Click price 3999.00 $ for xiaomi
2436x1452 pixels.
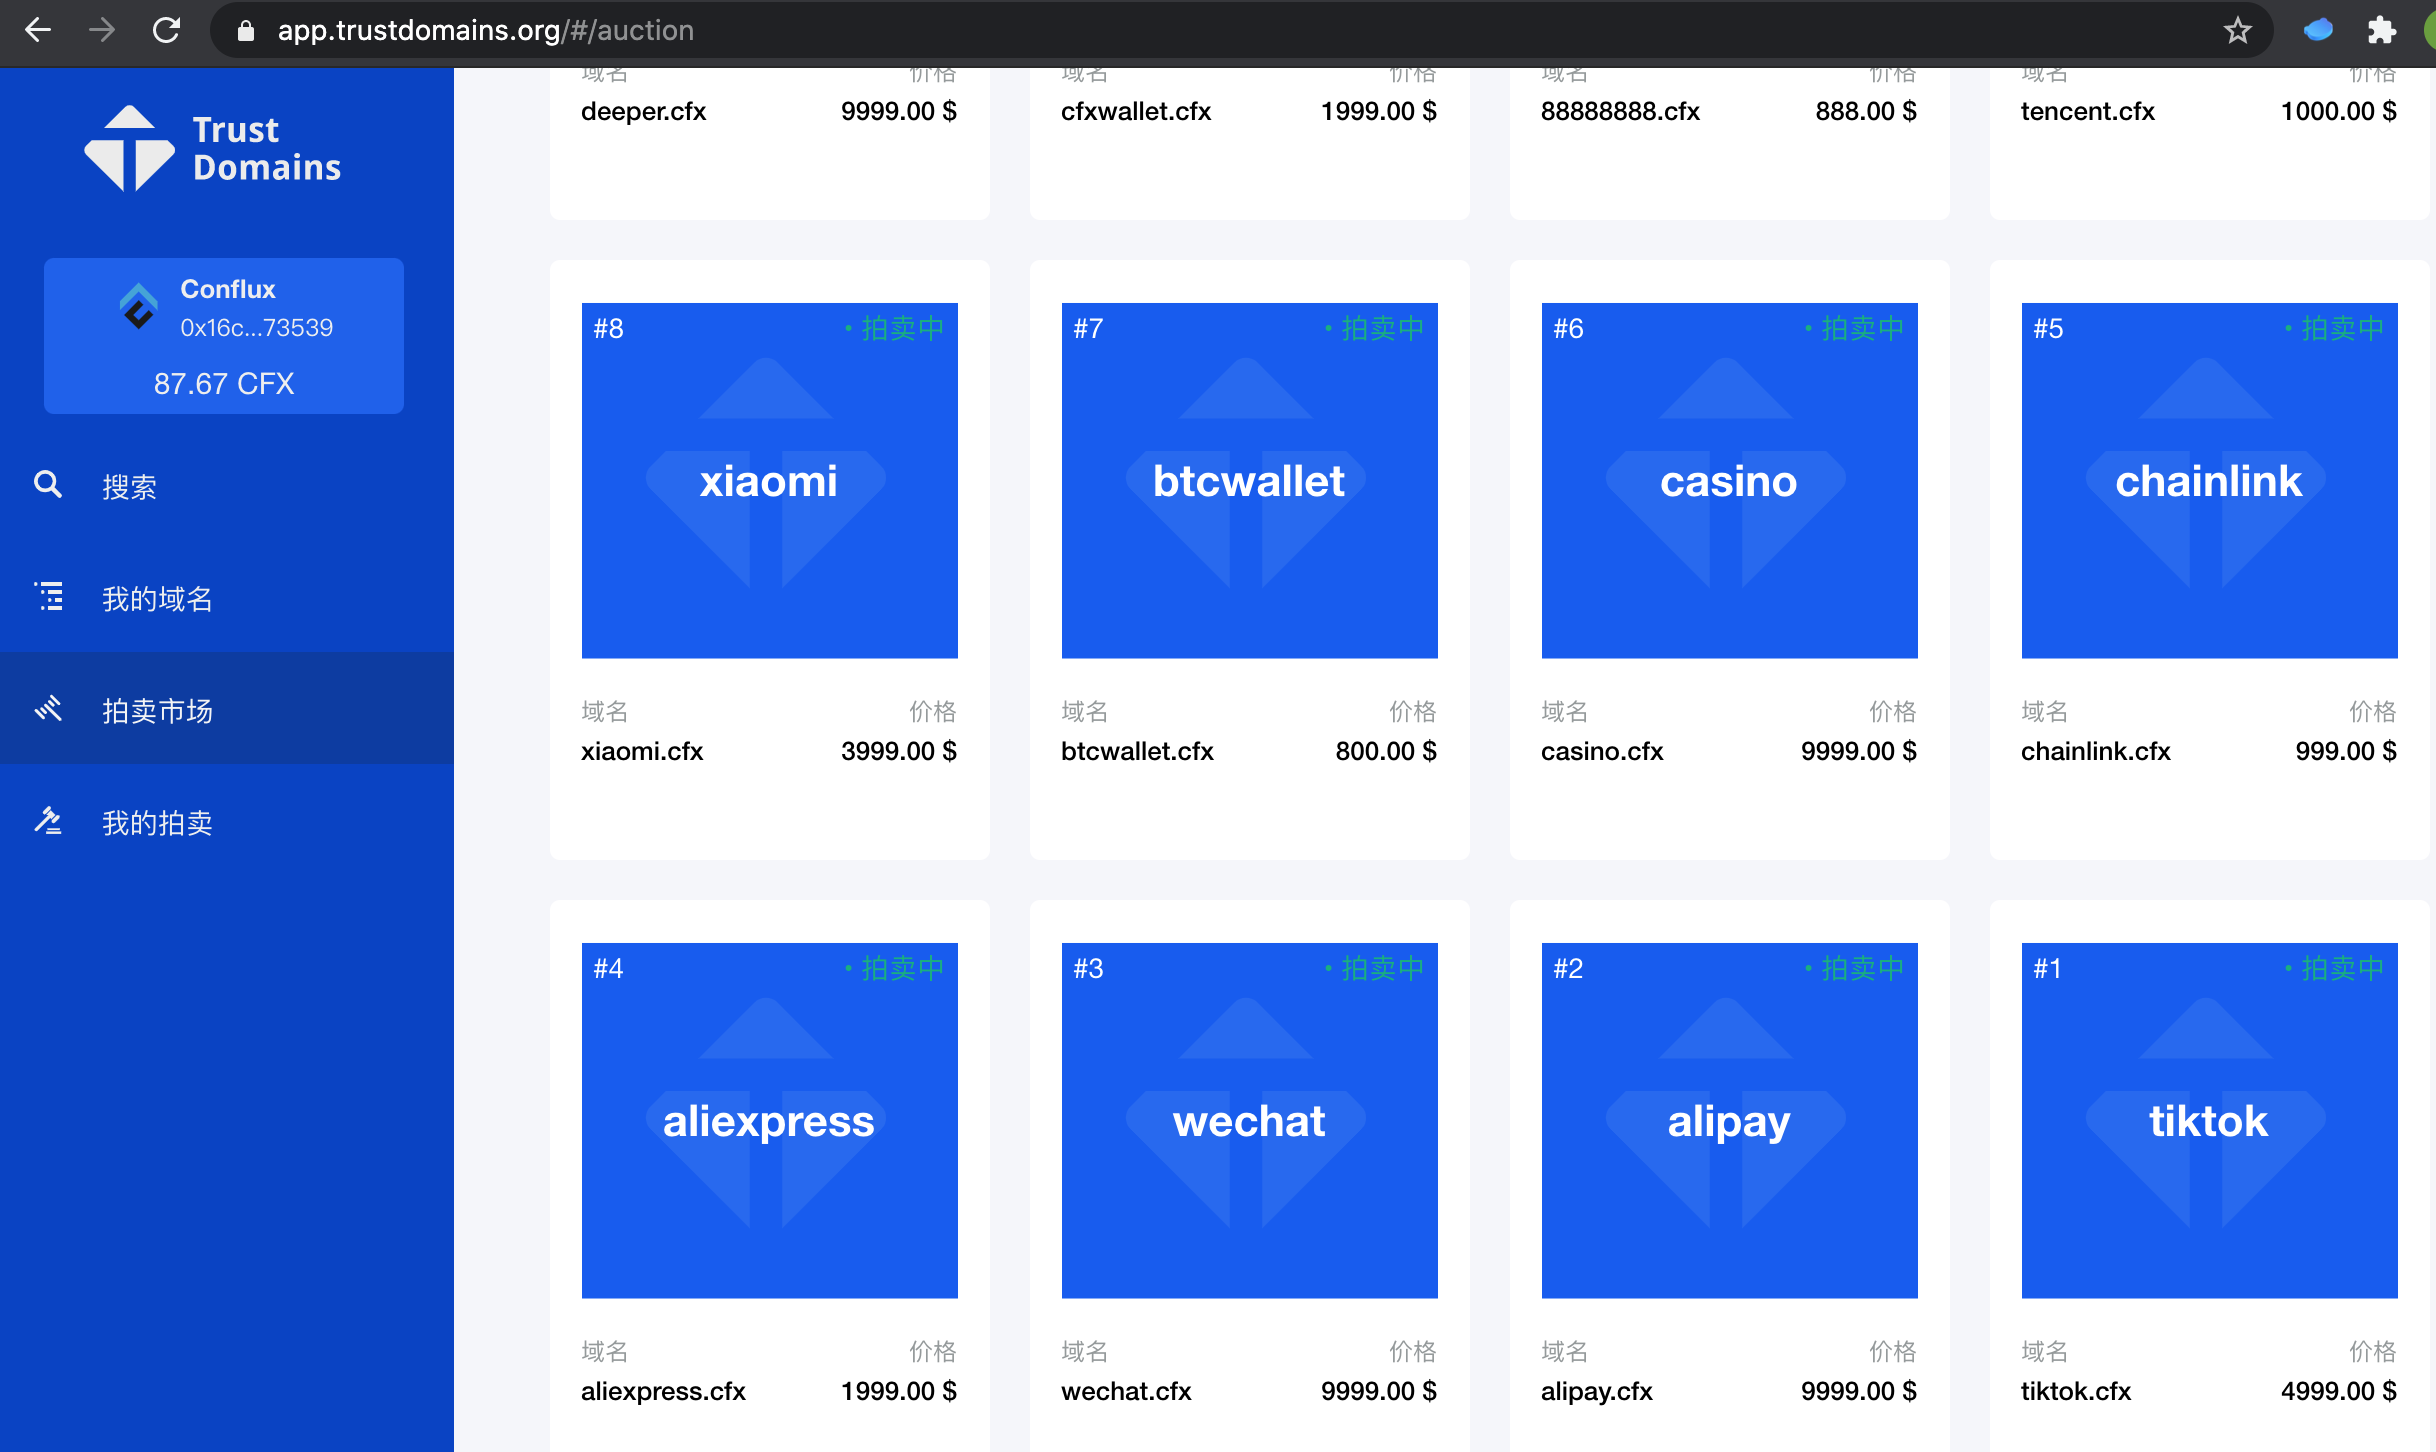[898, 751]
